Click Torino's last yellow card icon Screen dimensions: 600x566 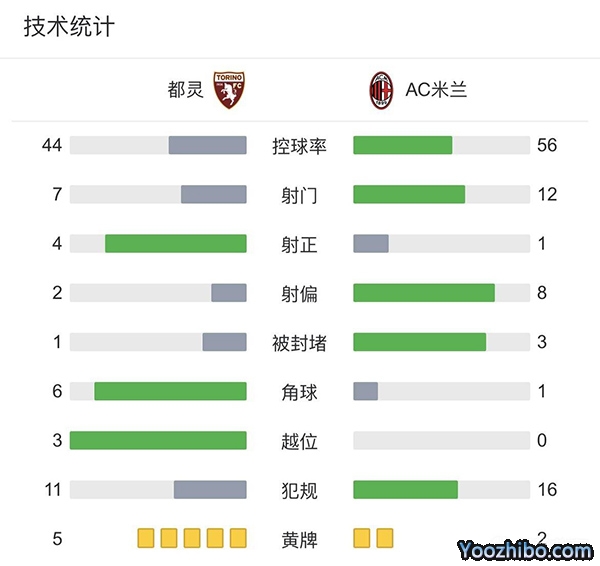tap(238, 539)
